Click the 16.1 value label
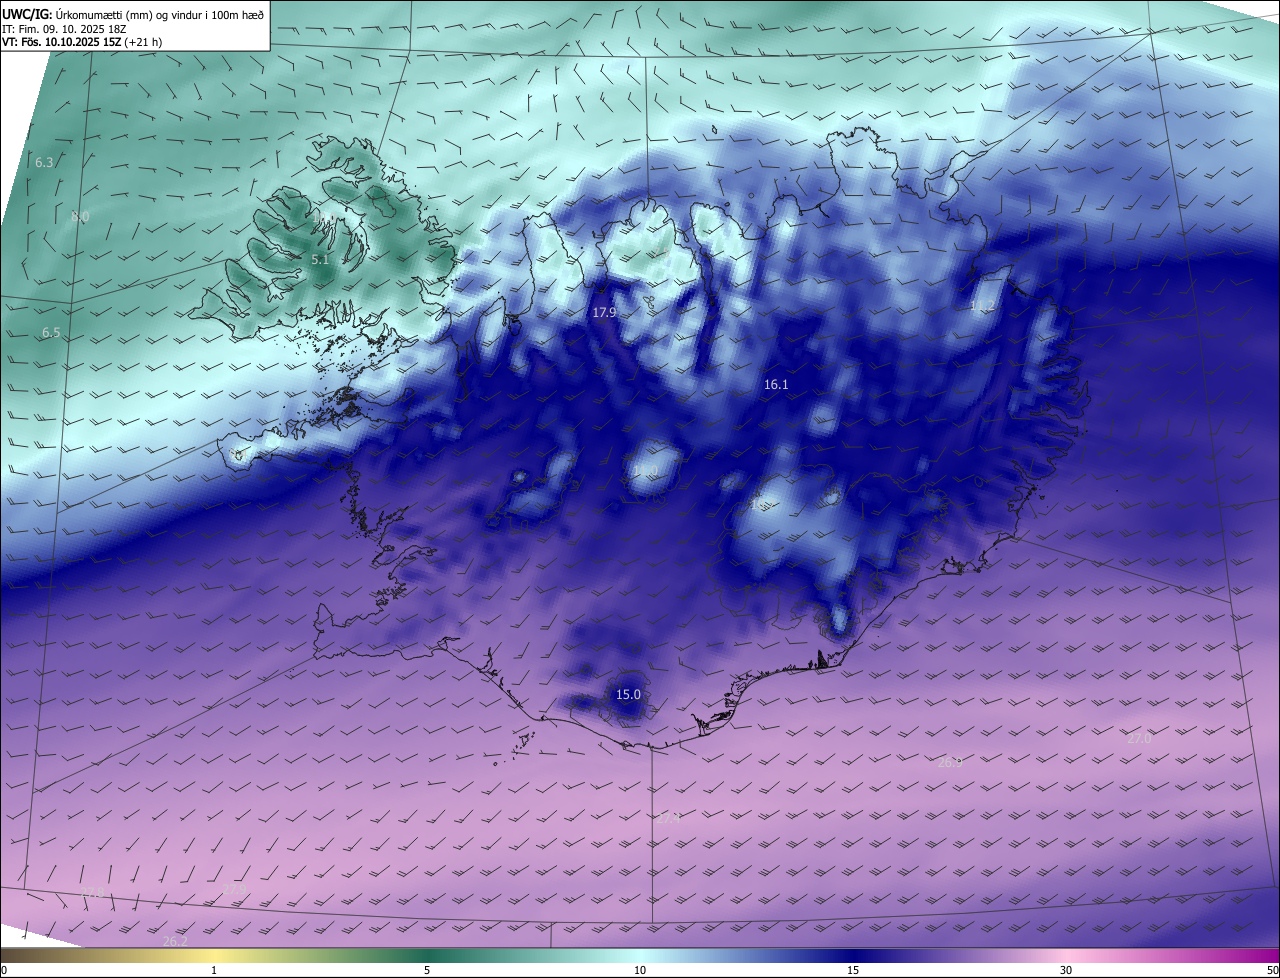The image size is (1280, 978). (776, 384)
